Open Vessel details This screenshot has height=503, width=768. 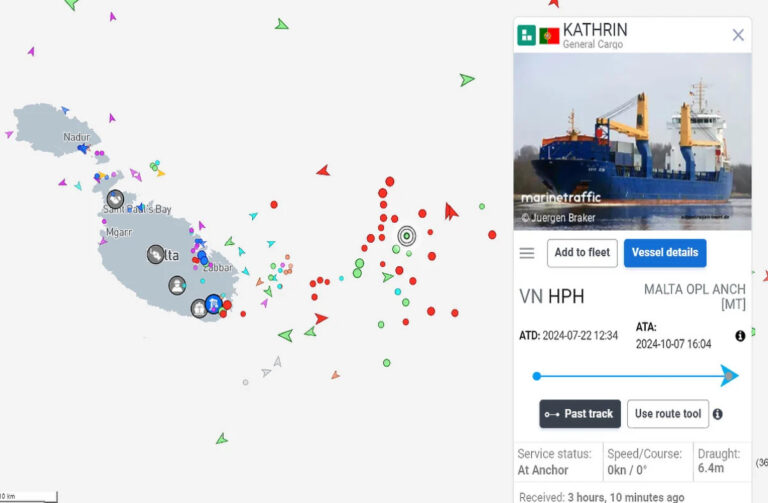tap(665, 253)
